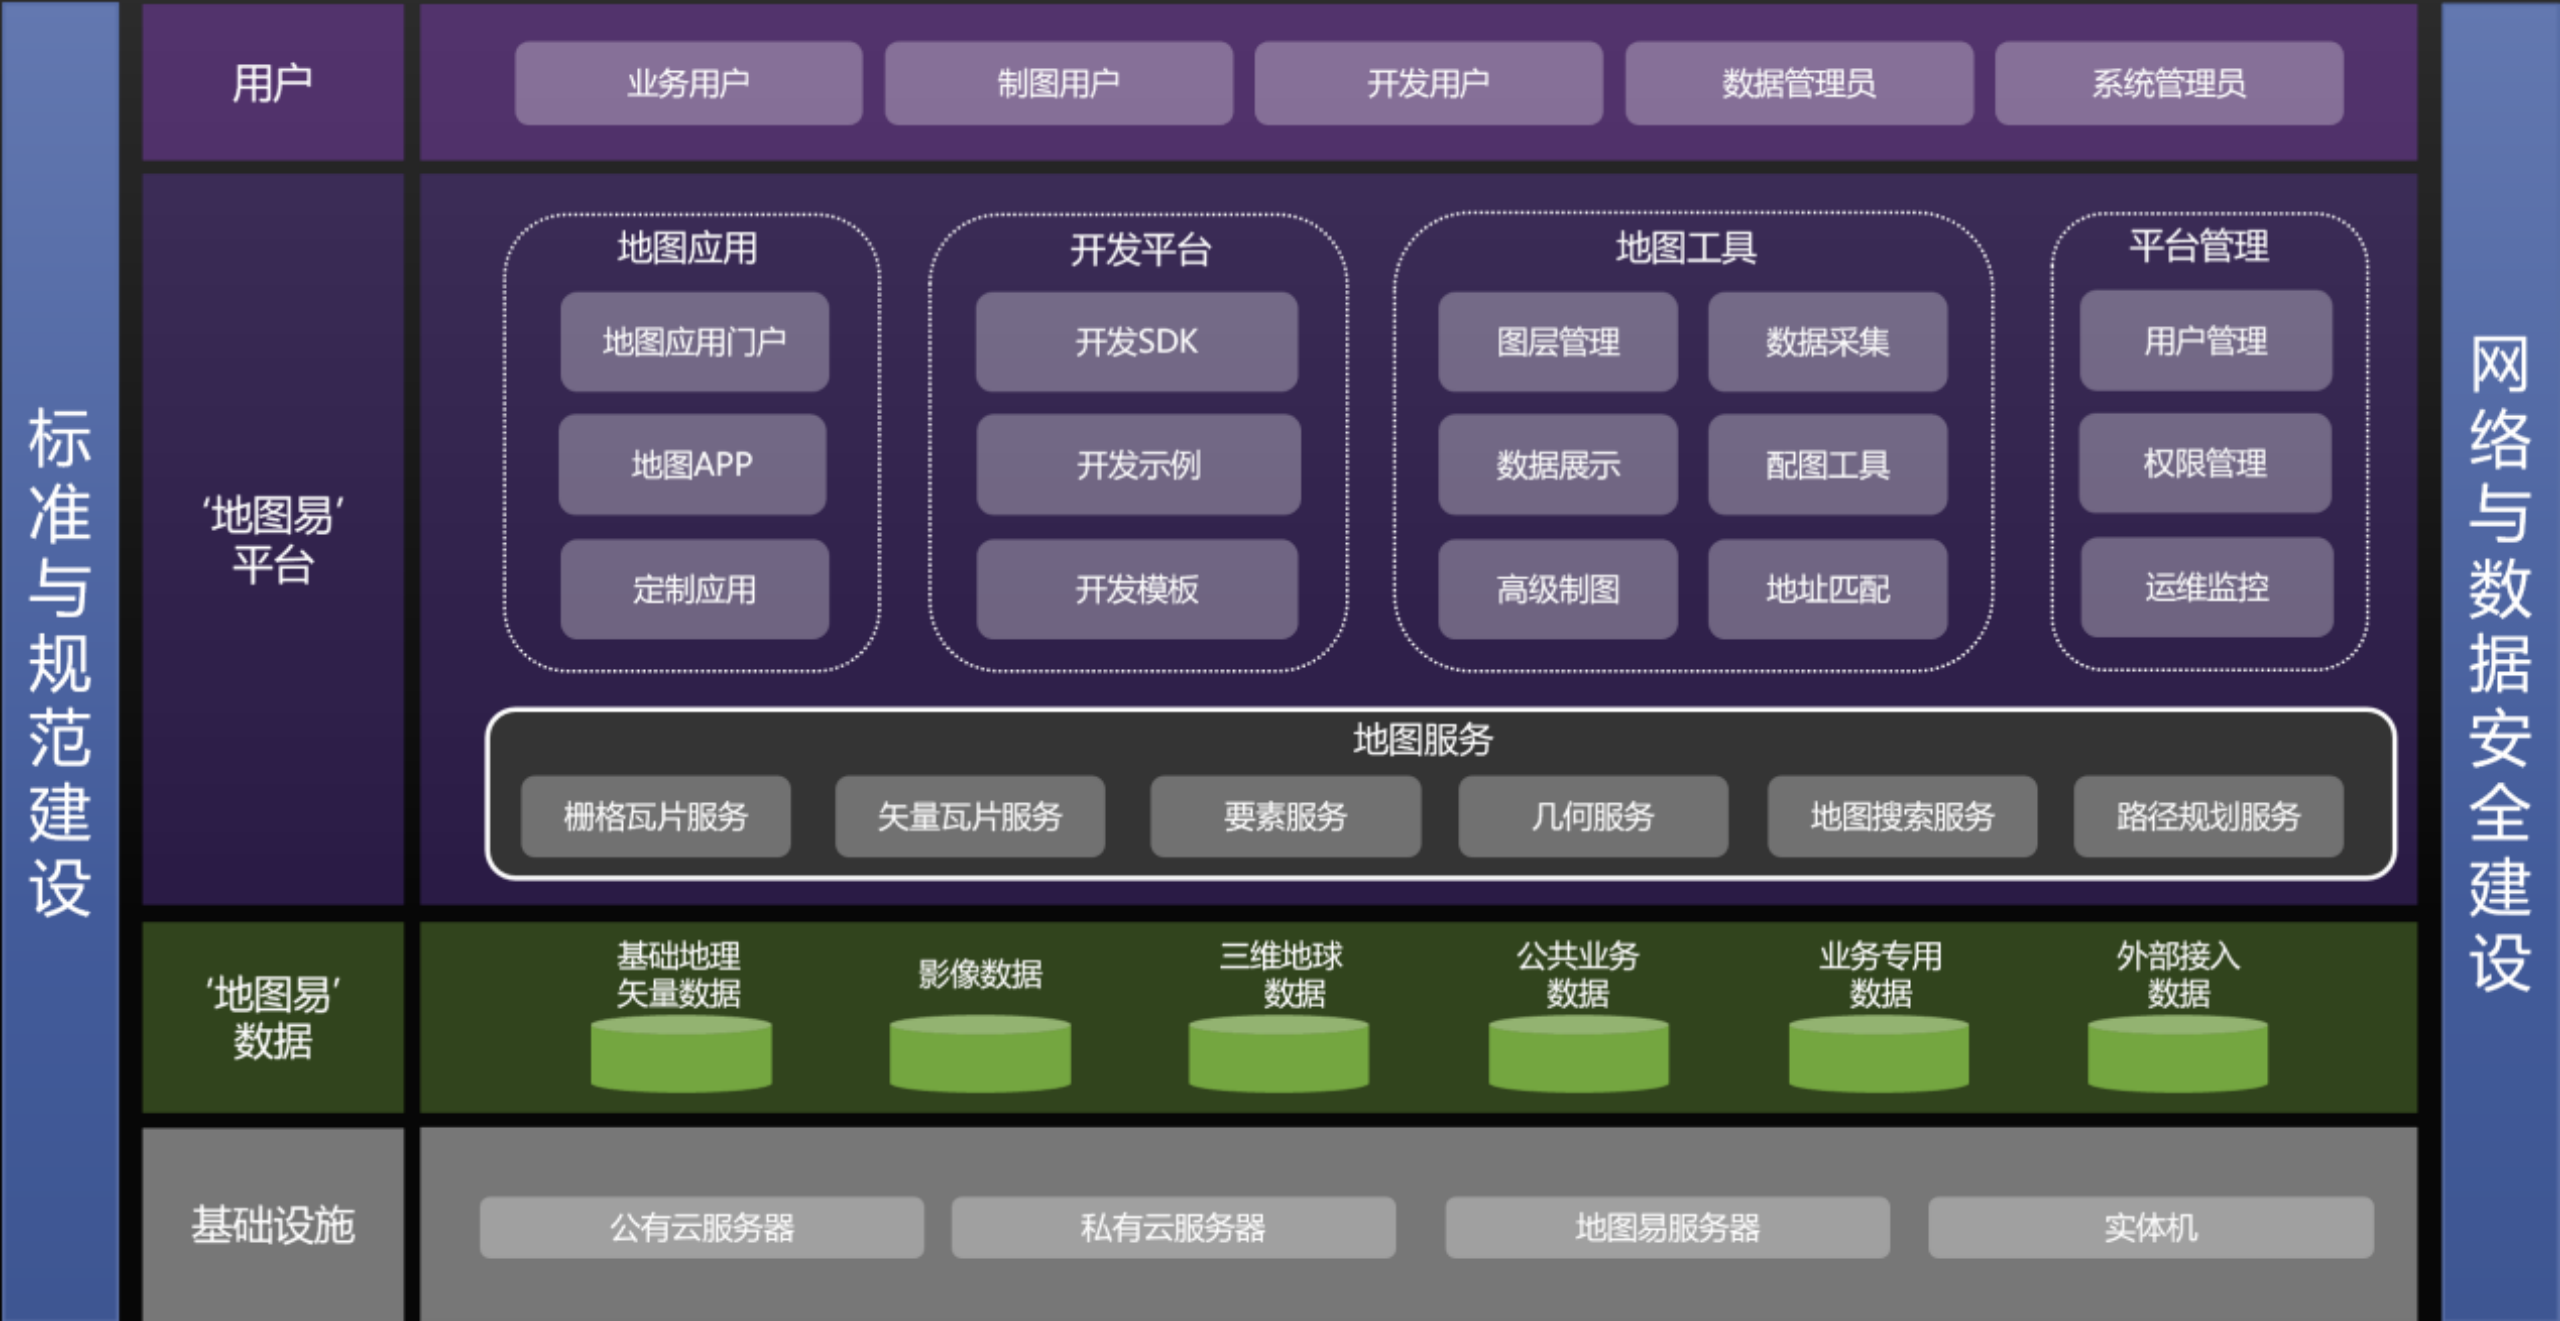Select the 数据采集 block
The height and width of the screenshot is (1321, 2560).
click(1827, 342)
